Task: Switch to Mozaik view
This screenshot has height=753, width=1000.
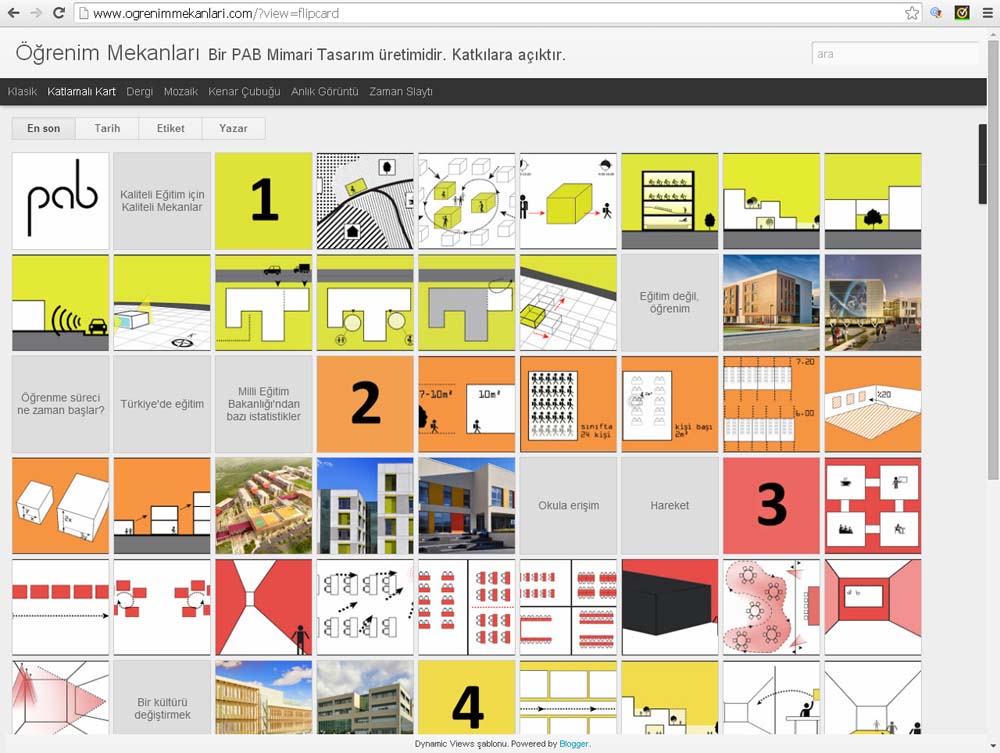Action: 181,92
